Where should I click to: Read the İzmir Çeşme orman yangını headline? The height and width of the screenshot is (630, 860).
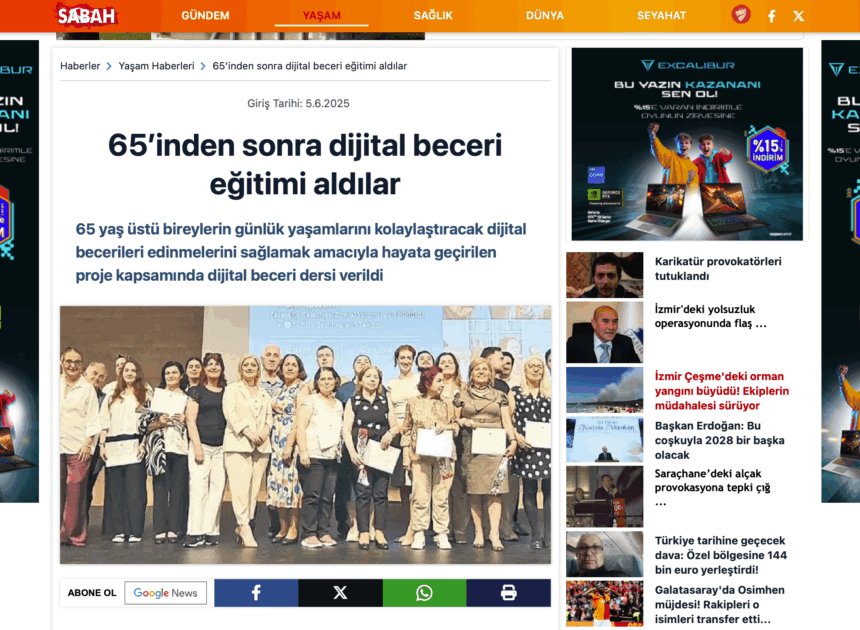pyautogui.click(x=721, y=391)
